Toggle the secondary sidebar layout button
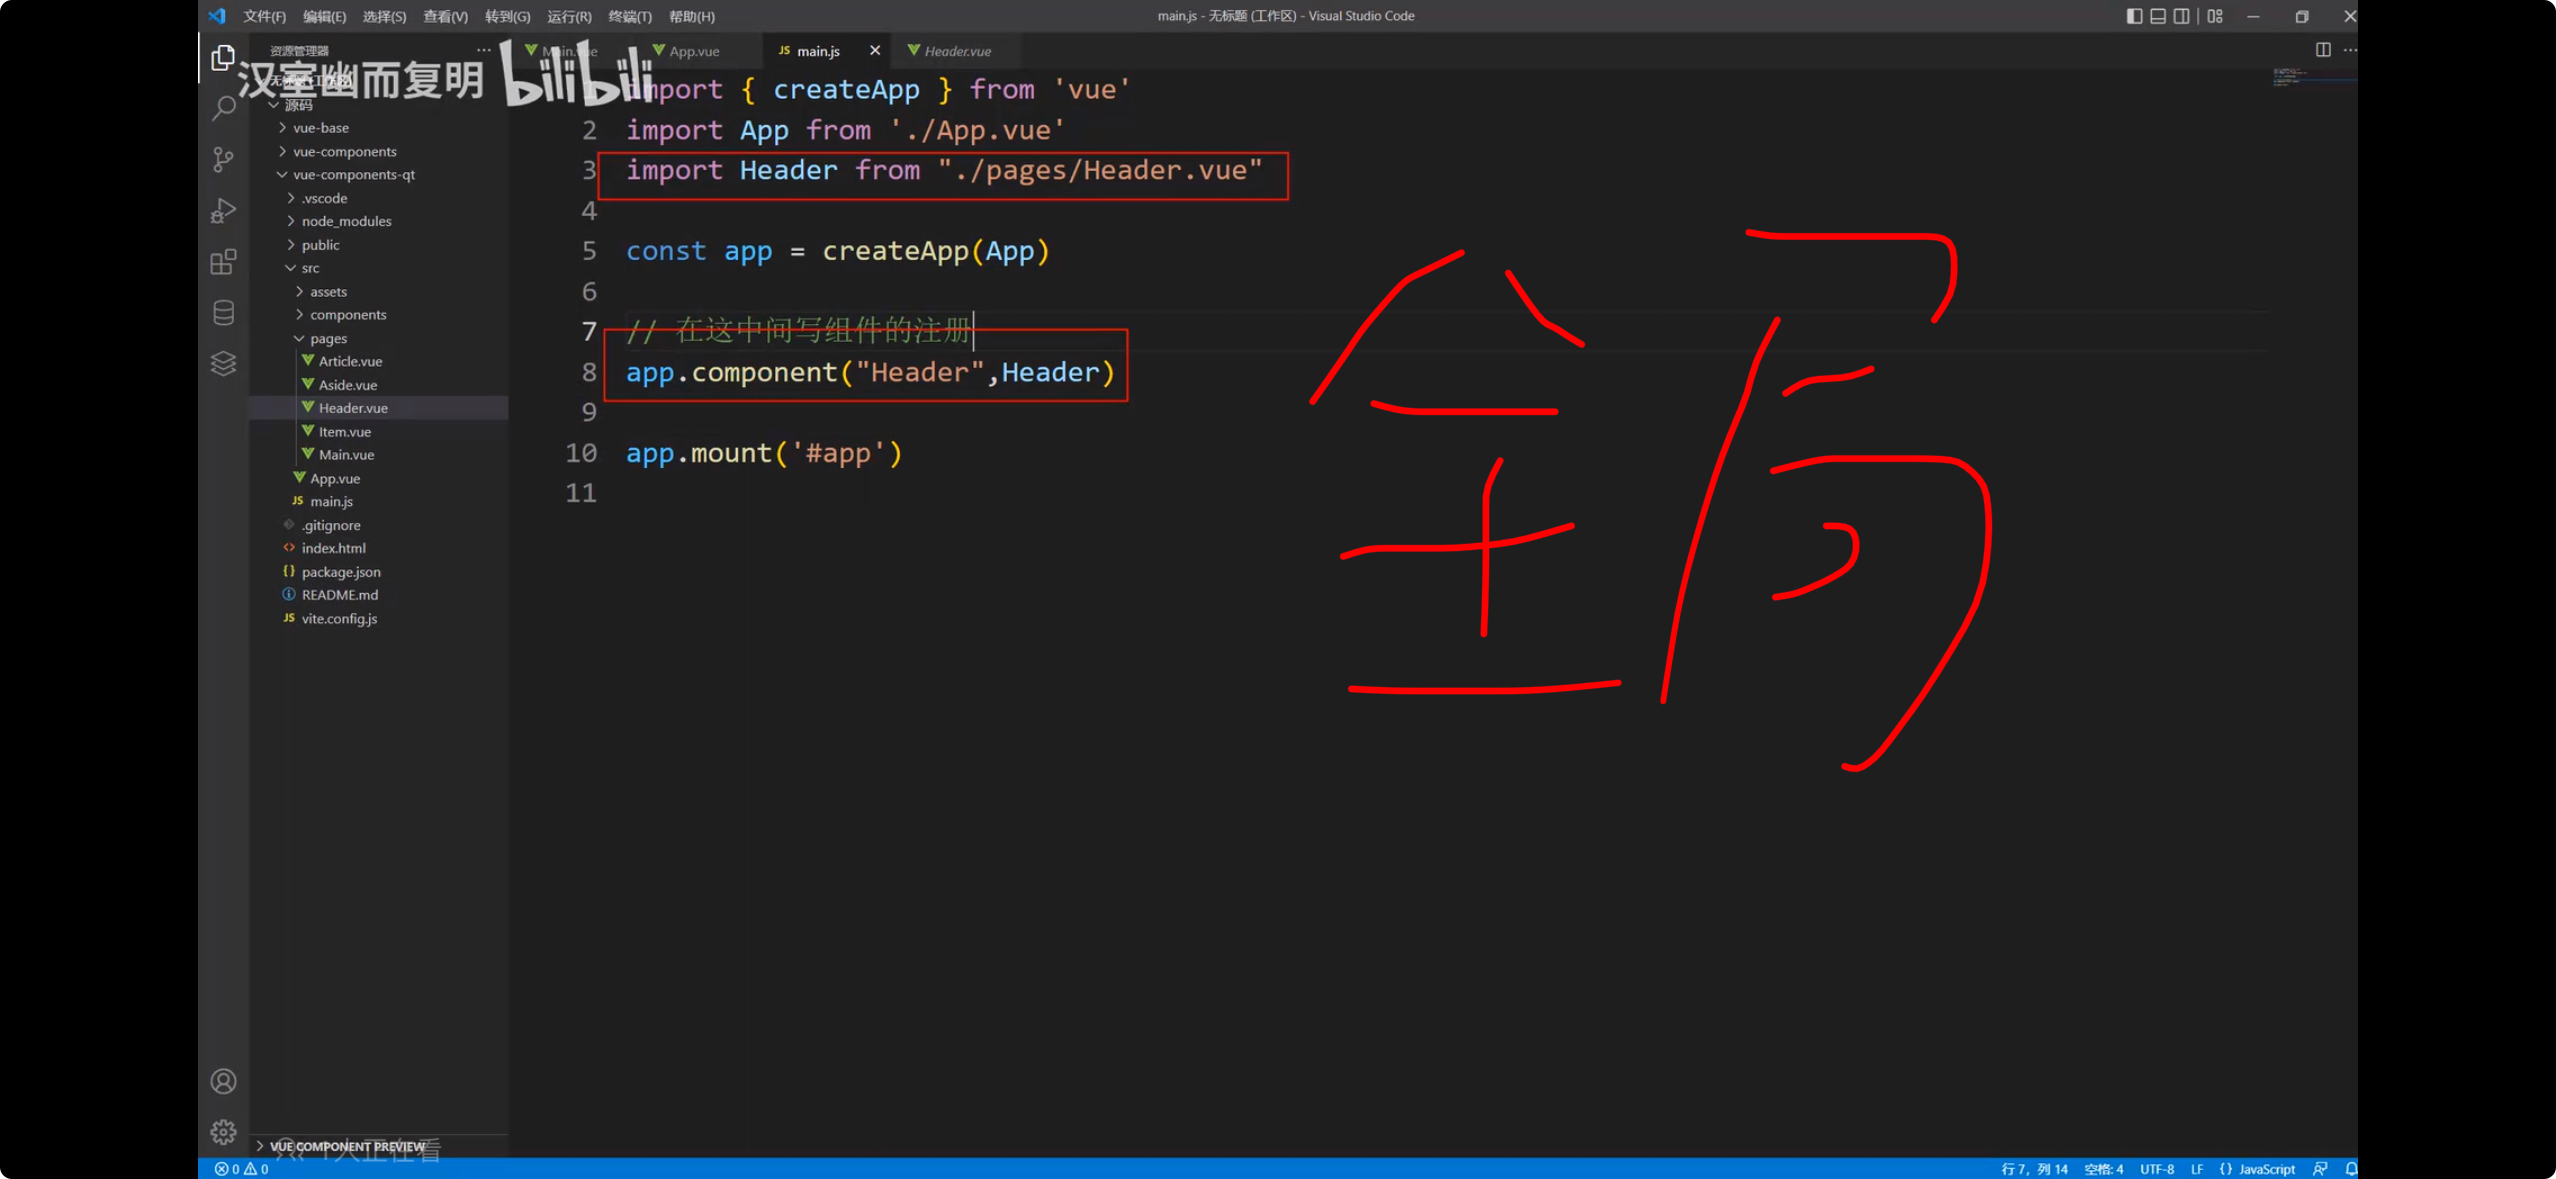2556x1179 pixels. [2181, 16]
